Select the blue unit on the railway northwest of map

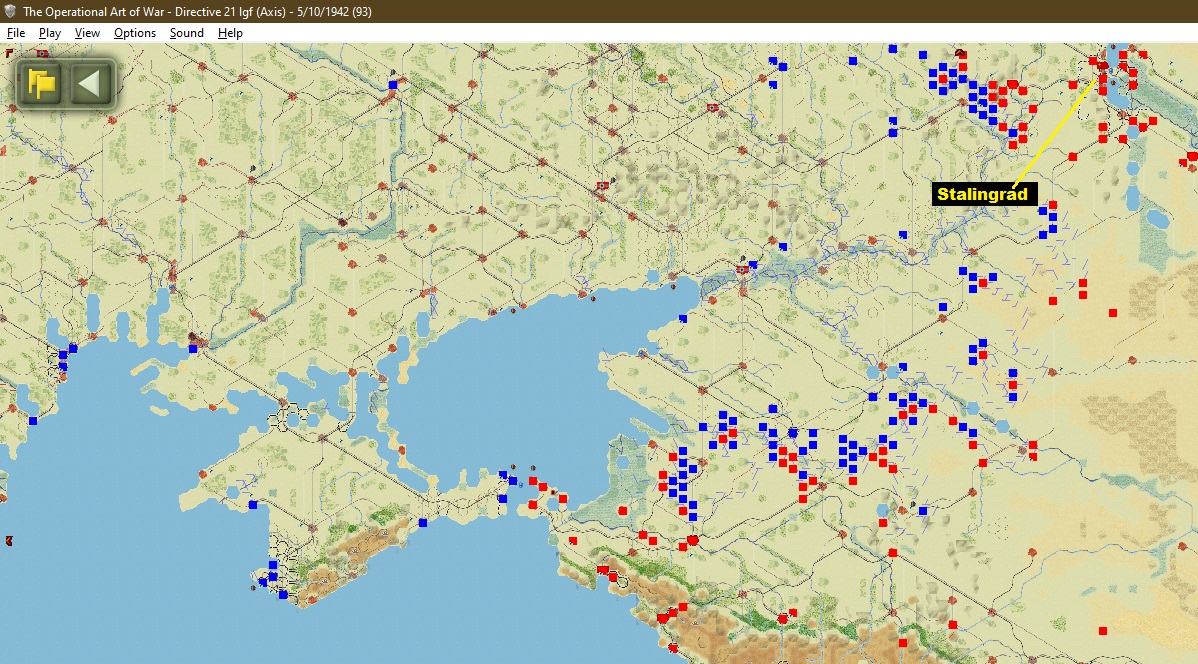tap(393, 86)
